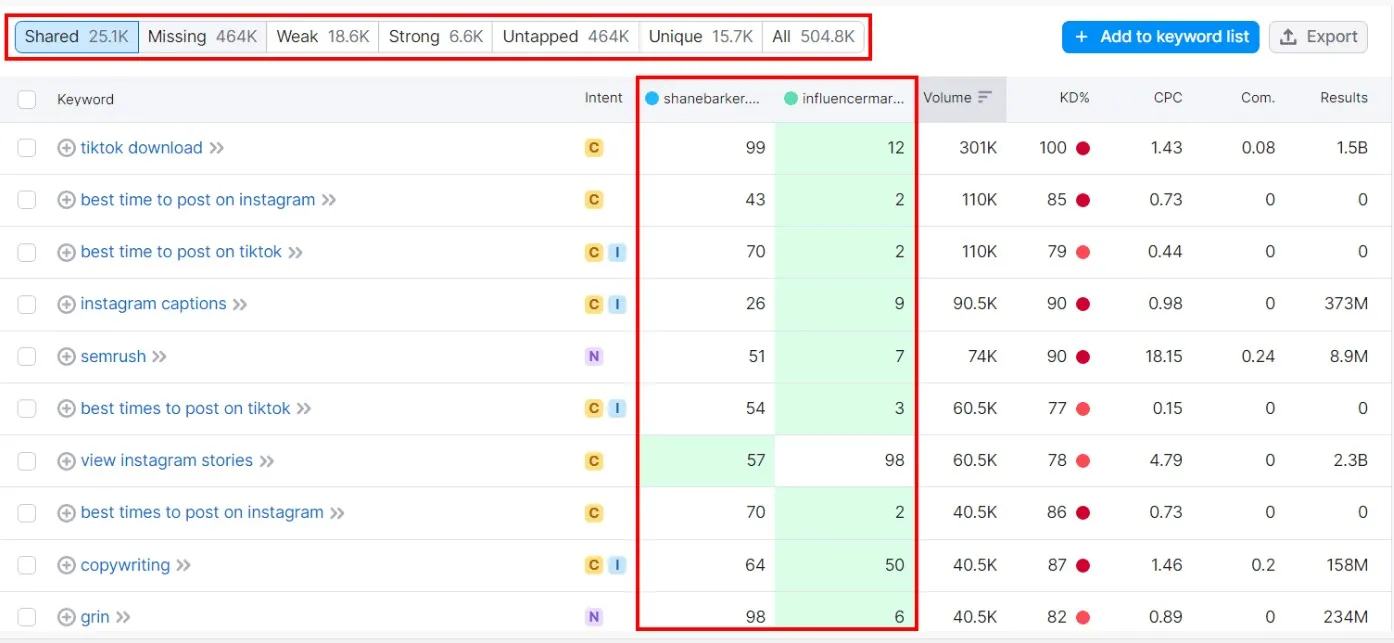The width and height of the screenshot is (1394, 643).
Task: Switch to the Weak 18.6K tab
Action: tap(323, 37)
